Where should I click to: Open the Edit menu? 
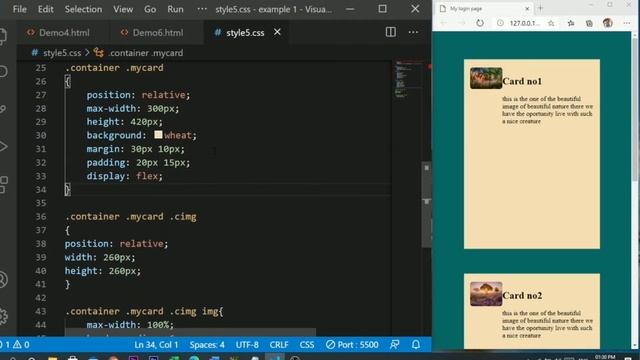click(45, 9)
